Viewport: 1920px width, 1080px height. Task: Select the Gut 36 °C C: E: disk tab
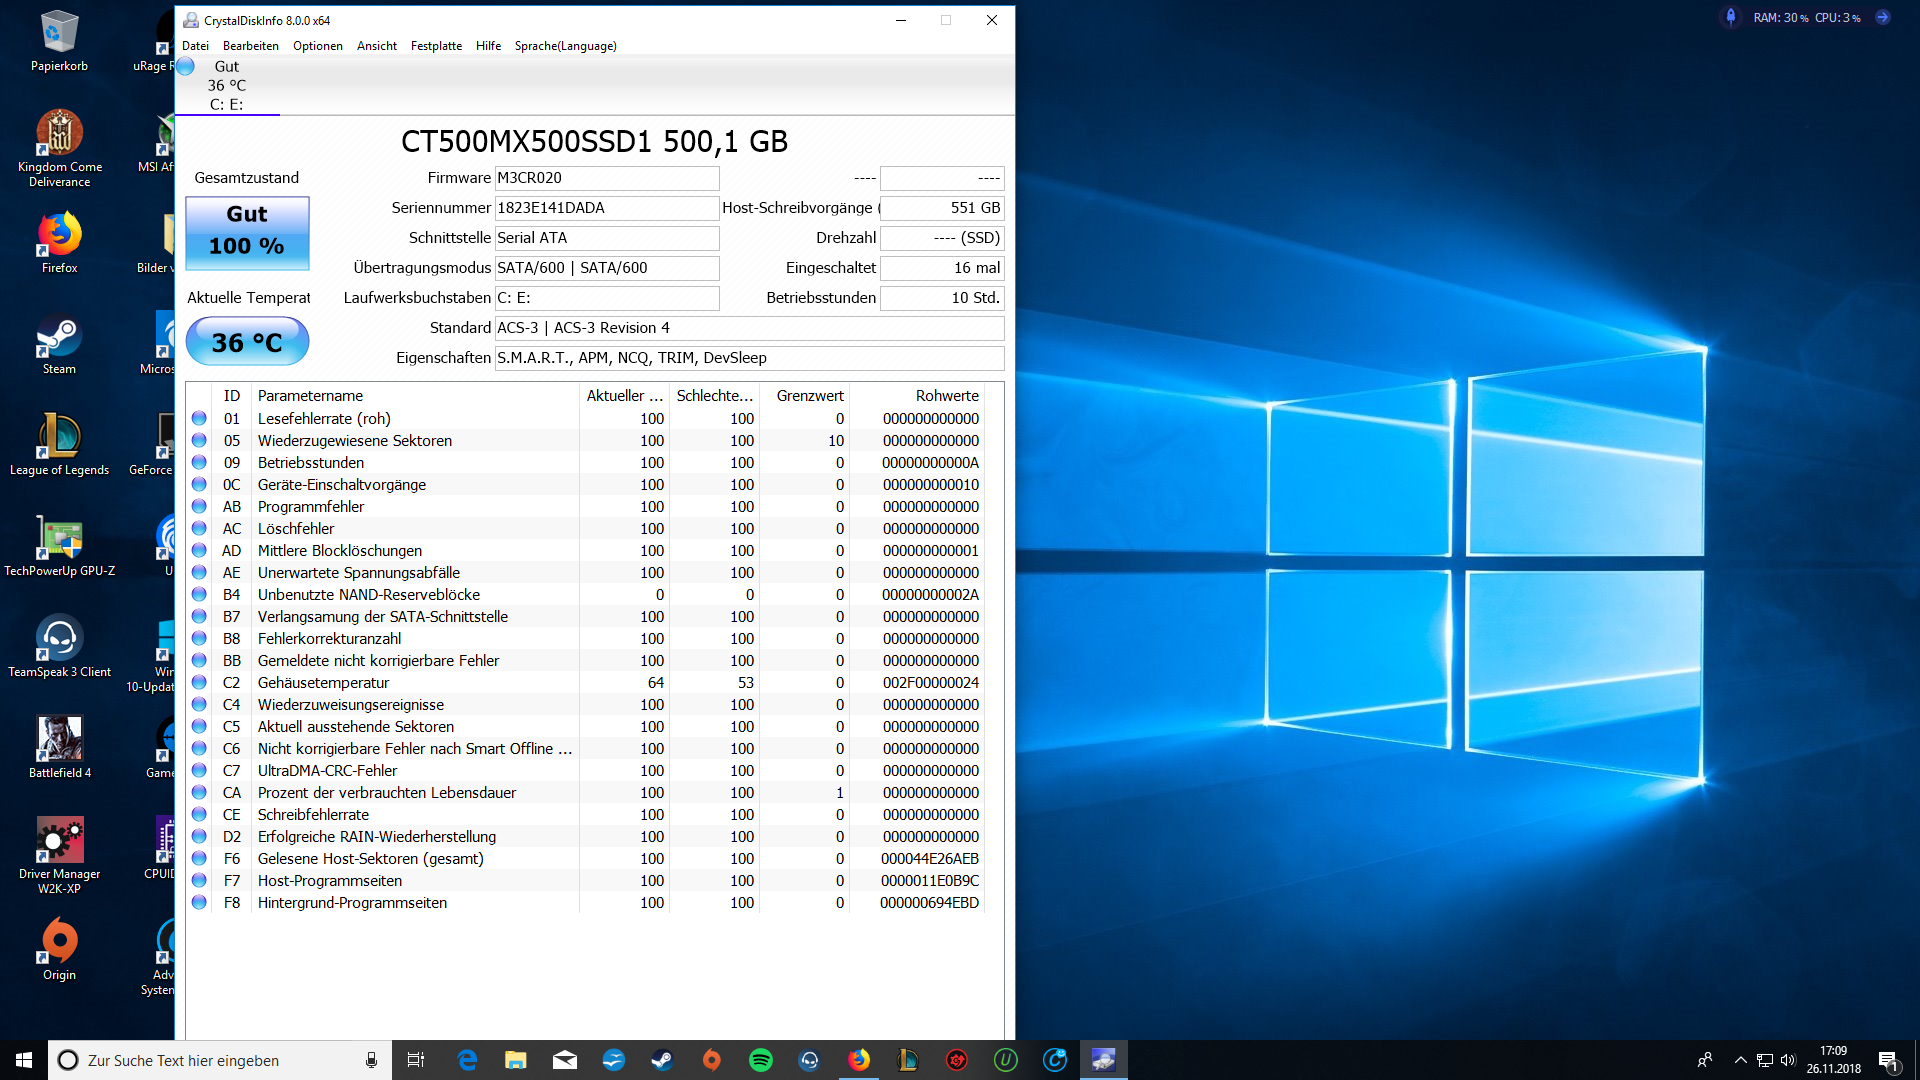(x=227, y=86)
